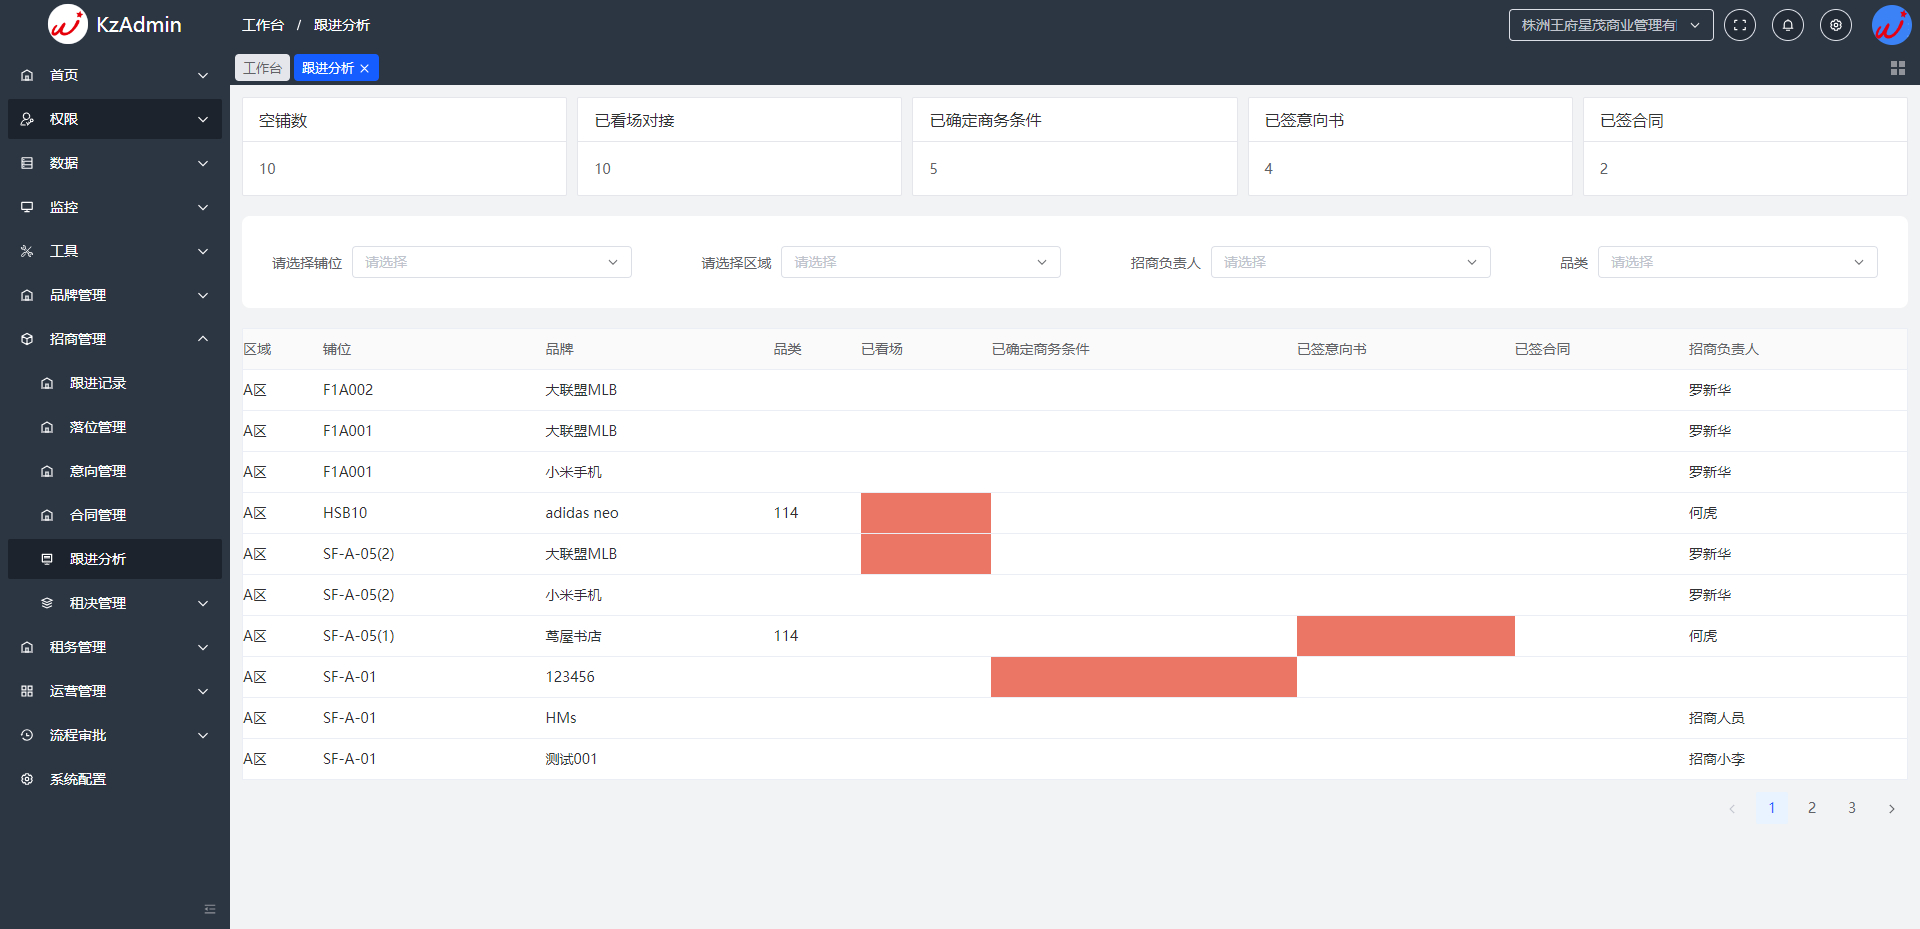Close the 跟进分析 tab
The image size is (1920, 929).
[365, 68]
